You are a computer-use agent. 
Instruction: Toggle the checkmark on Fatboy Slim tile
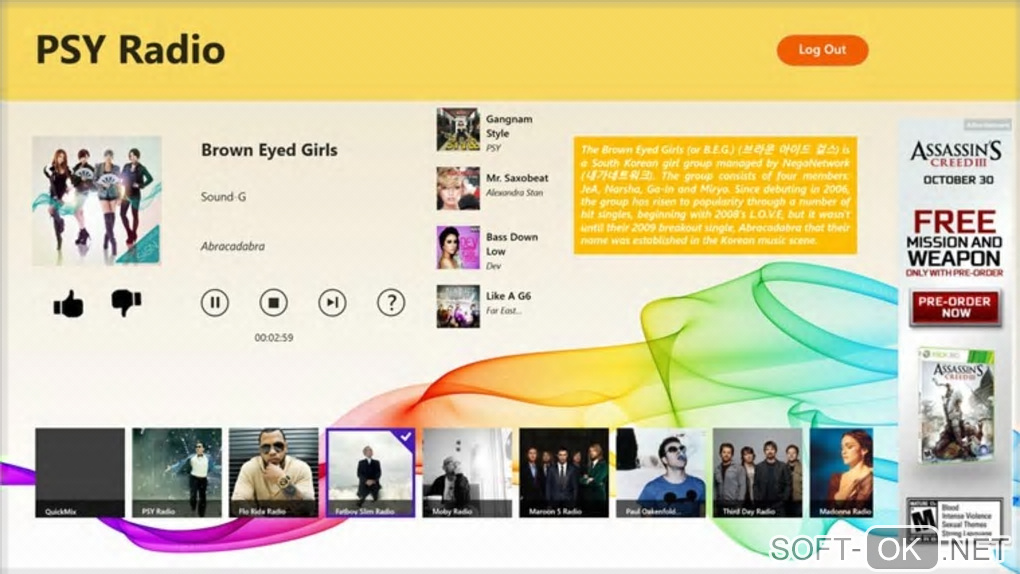point(406,437)
